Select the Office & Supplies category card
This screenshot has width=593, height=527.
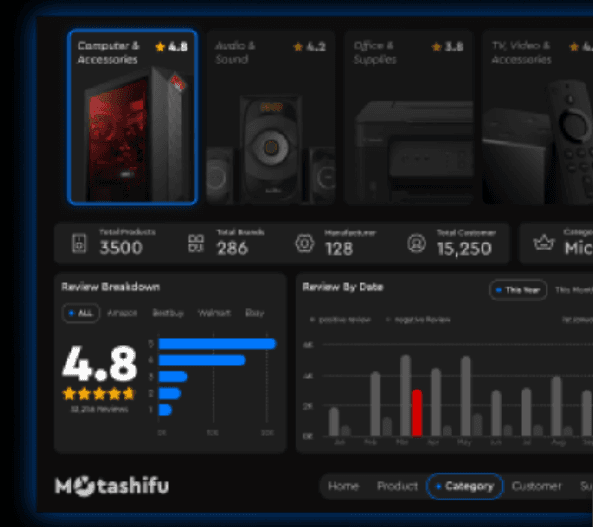[x=409, y=118]
